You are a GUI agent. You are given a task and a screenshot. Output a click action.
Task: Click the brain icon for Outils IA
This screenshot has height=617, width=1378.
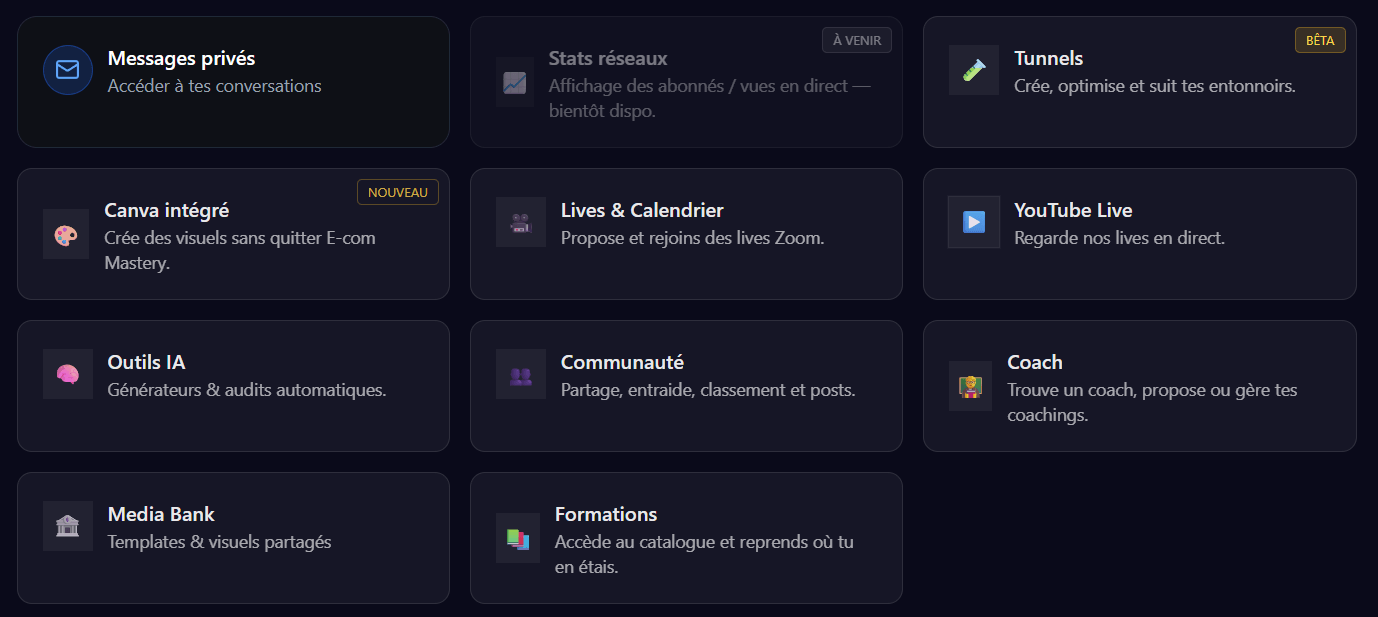tap(67, 374)
